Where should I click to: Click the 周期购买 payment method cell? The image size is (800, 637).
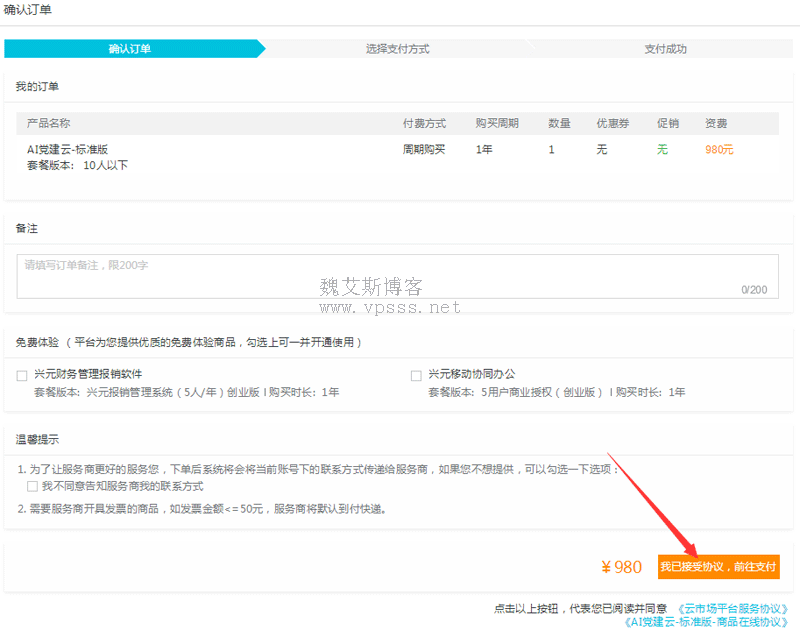click(424, 149)
